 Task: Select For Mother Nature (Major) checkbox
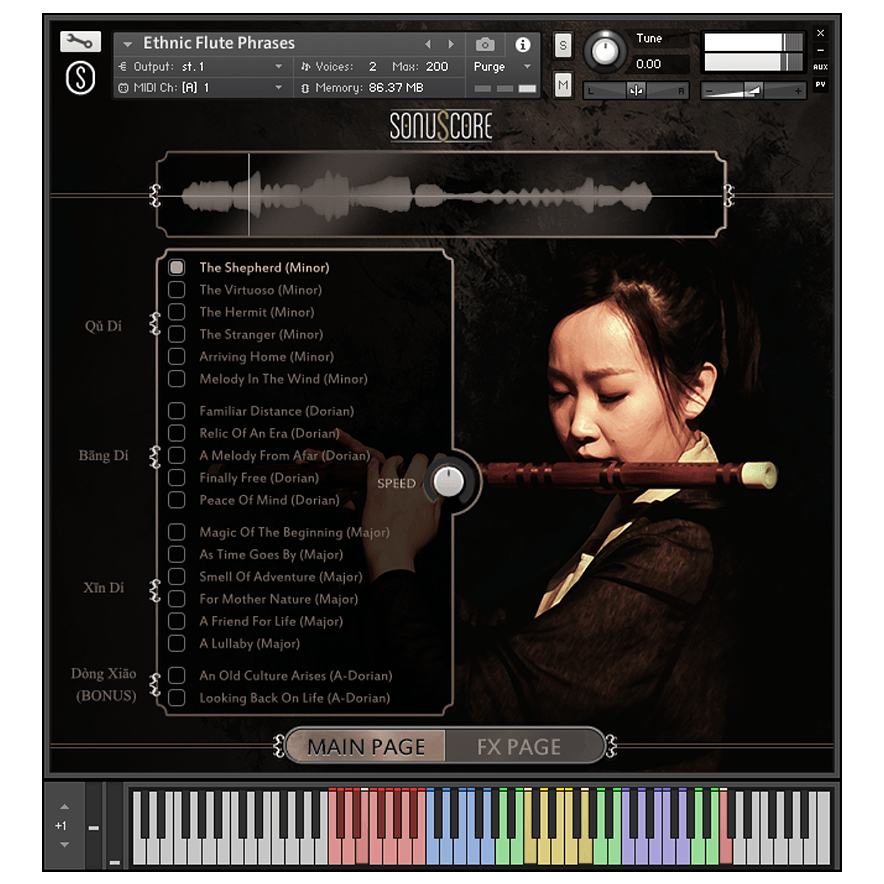click(x=176, y=599)
